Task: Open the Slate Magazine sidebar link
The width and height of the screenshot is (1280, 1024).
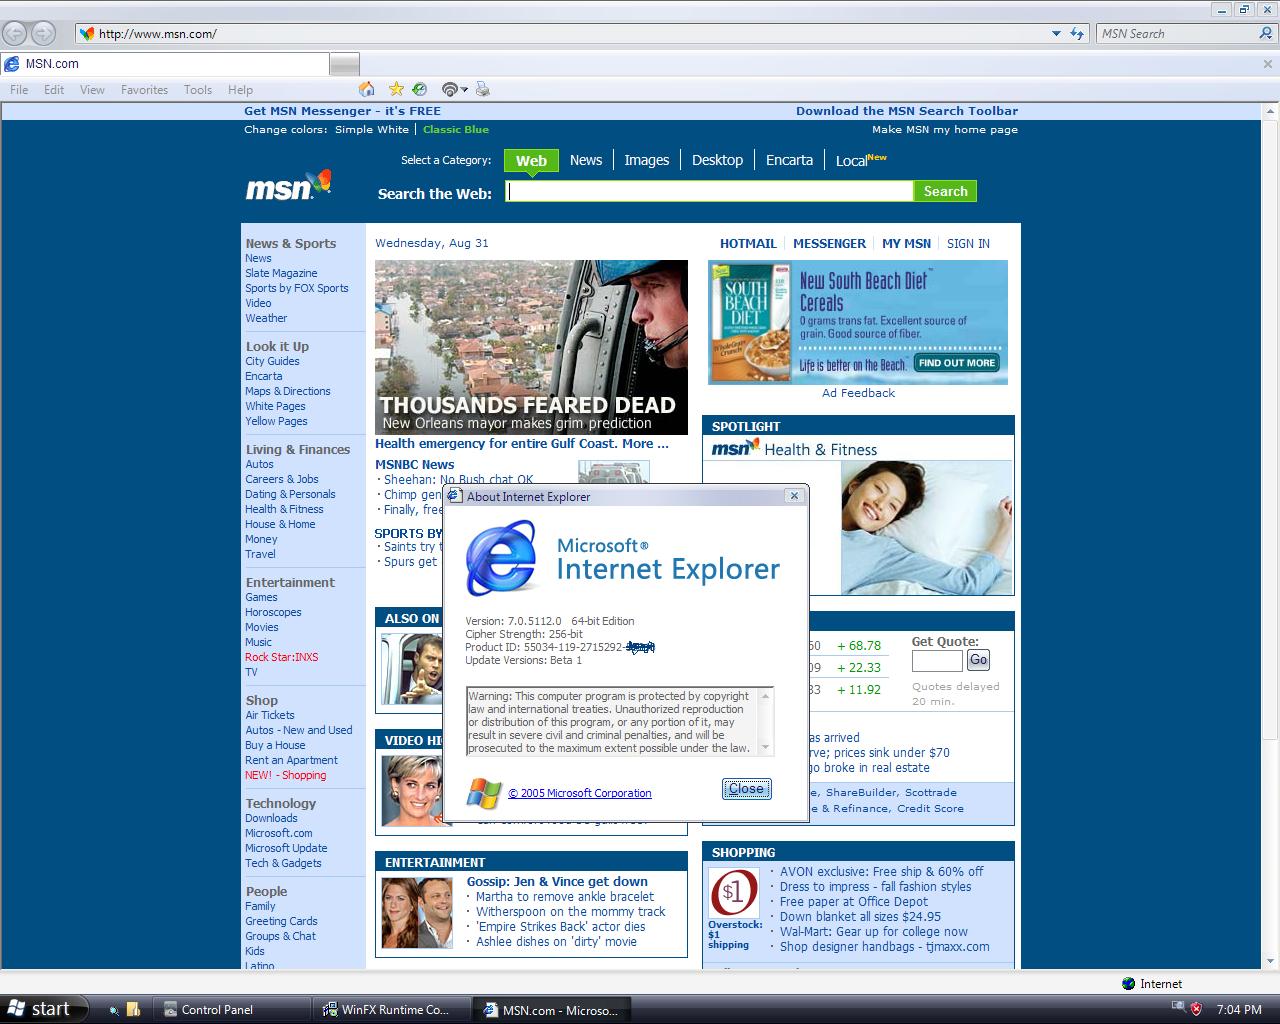Action: pos(281,274)
